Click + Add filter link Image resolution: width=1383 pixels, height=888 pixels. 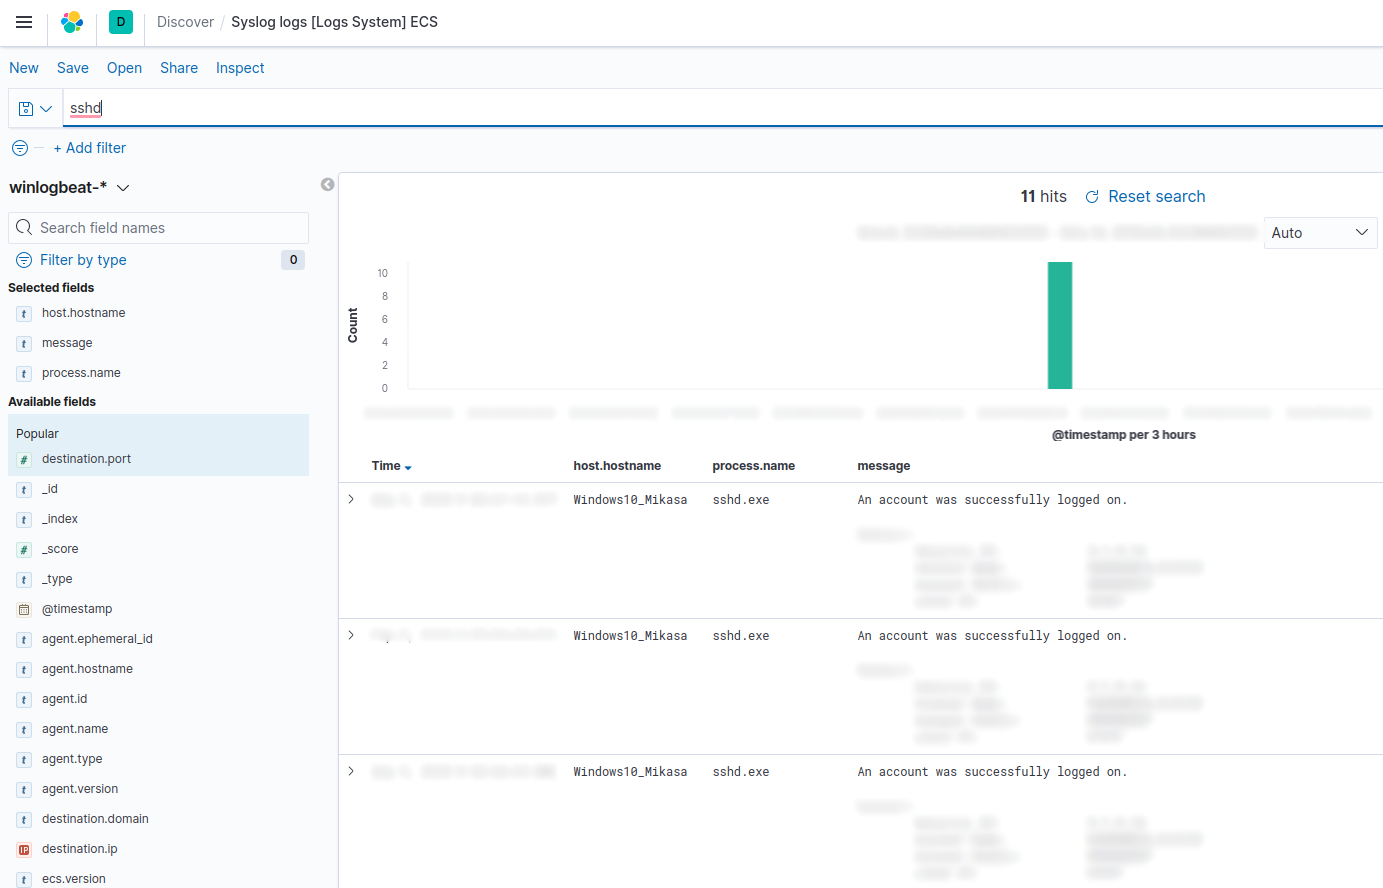click(x=90, y=148)
